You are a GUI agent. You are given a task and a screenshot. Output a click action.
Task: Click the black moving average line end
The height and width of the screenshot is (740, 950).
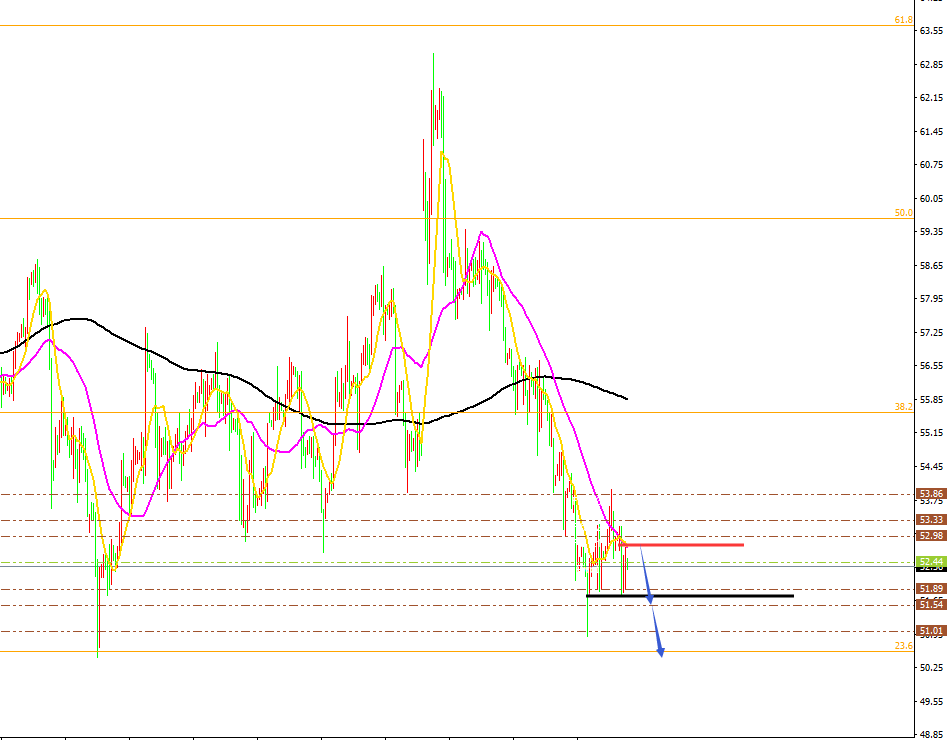(626, 399)
